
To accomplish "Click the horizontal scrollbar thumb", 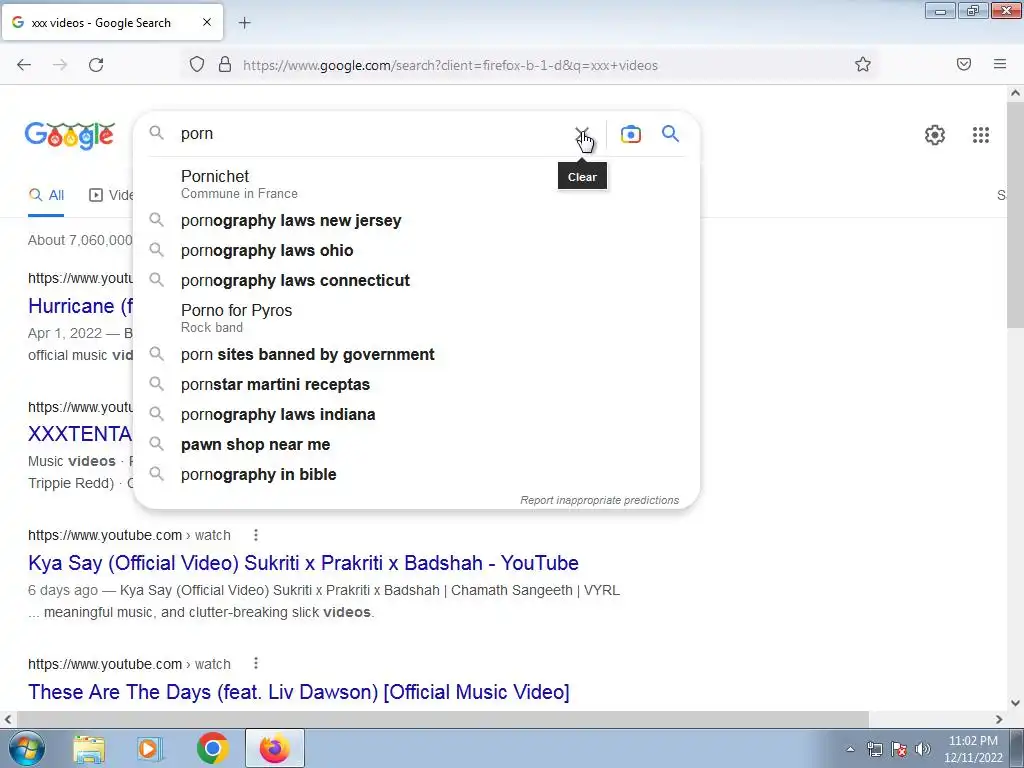I will coord(441,719).
